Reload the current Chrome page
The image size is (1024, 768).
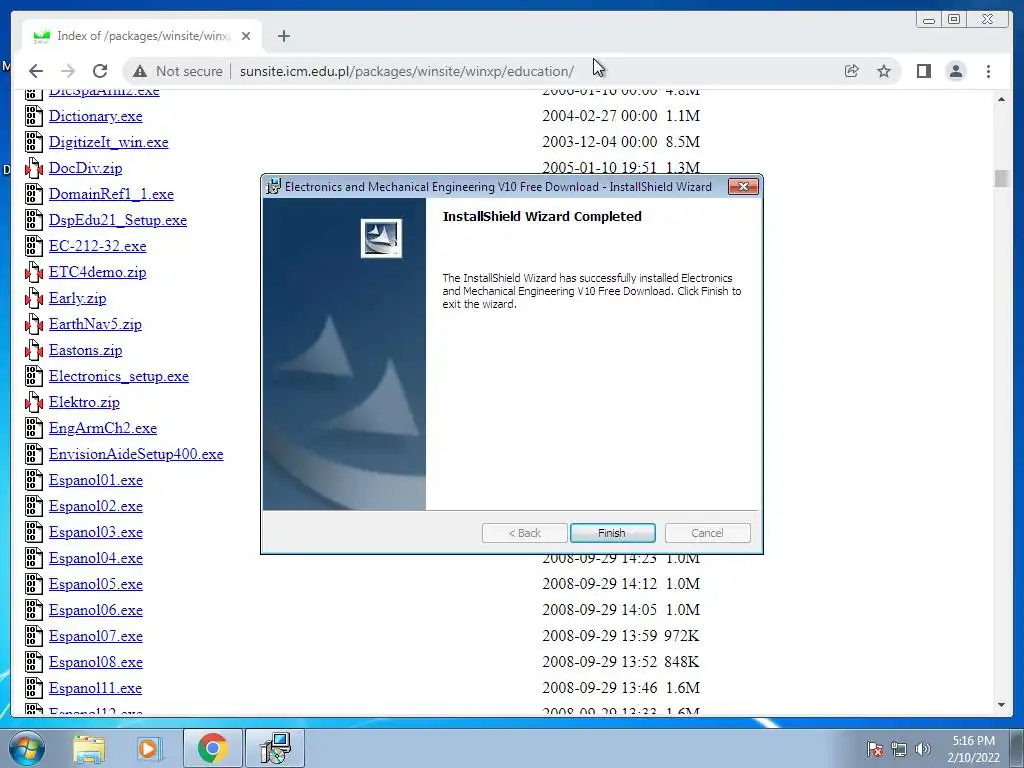point(99,71)
